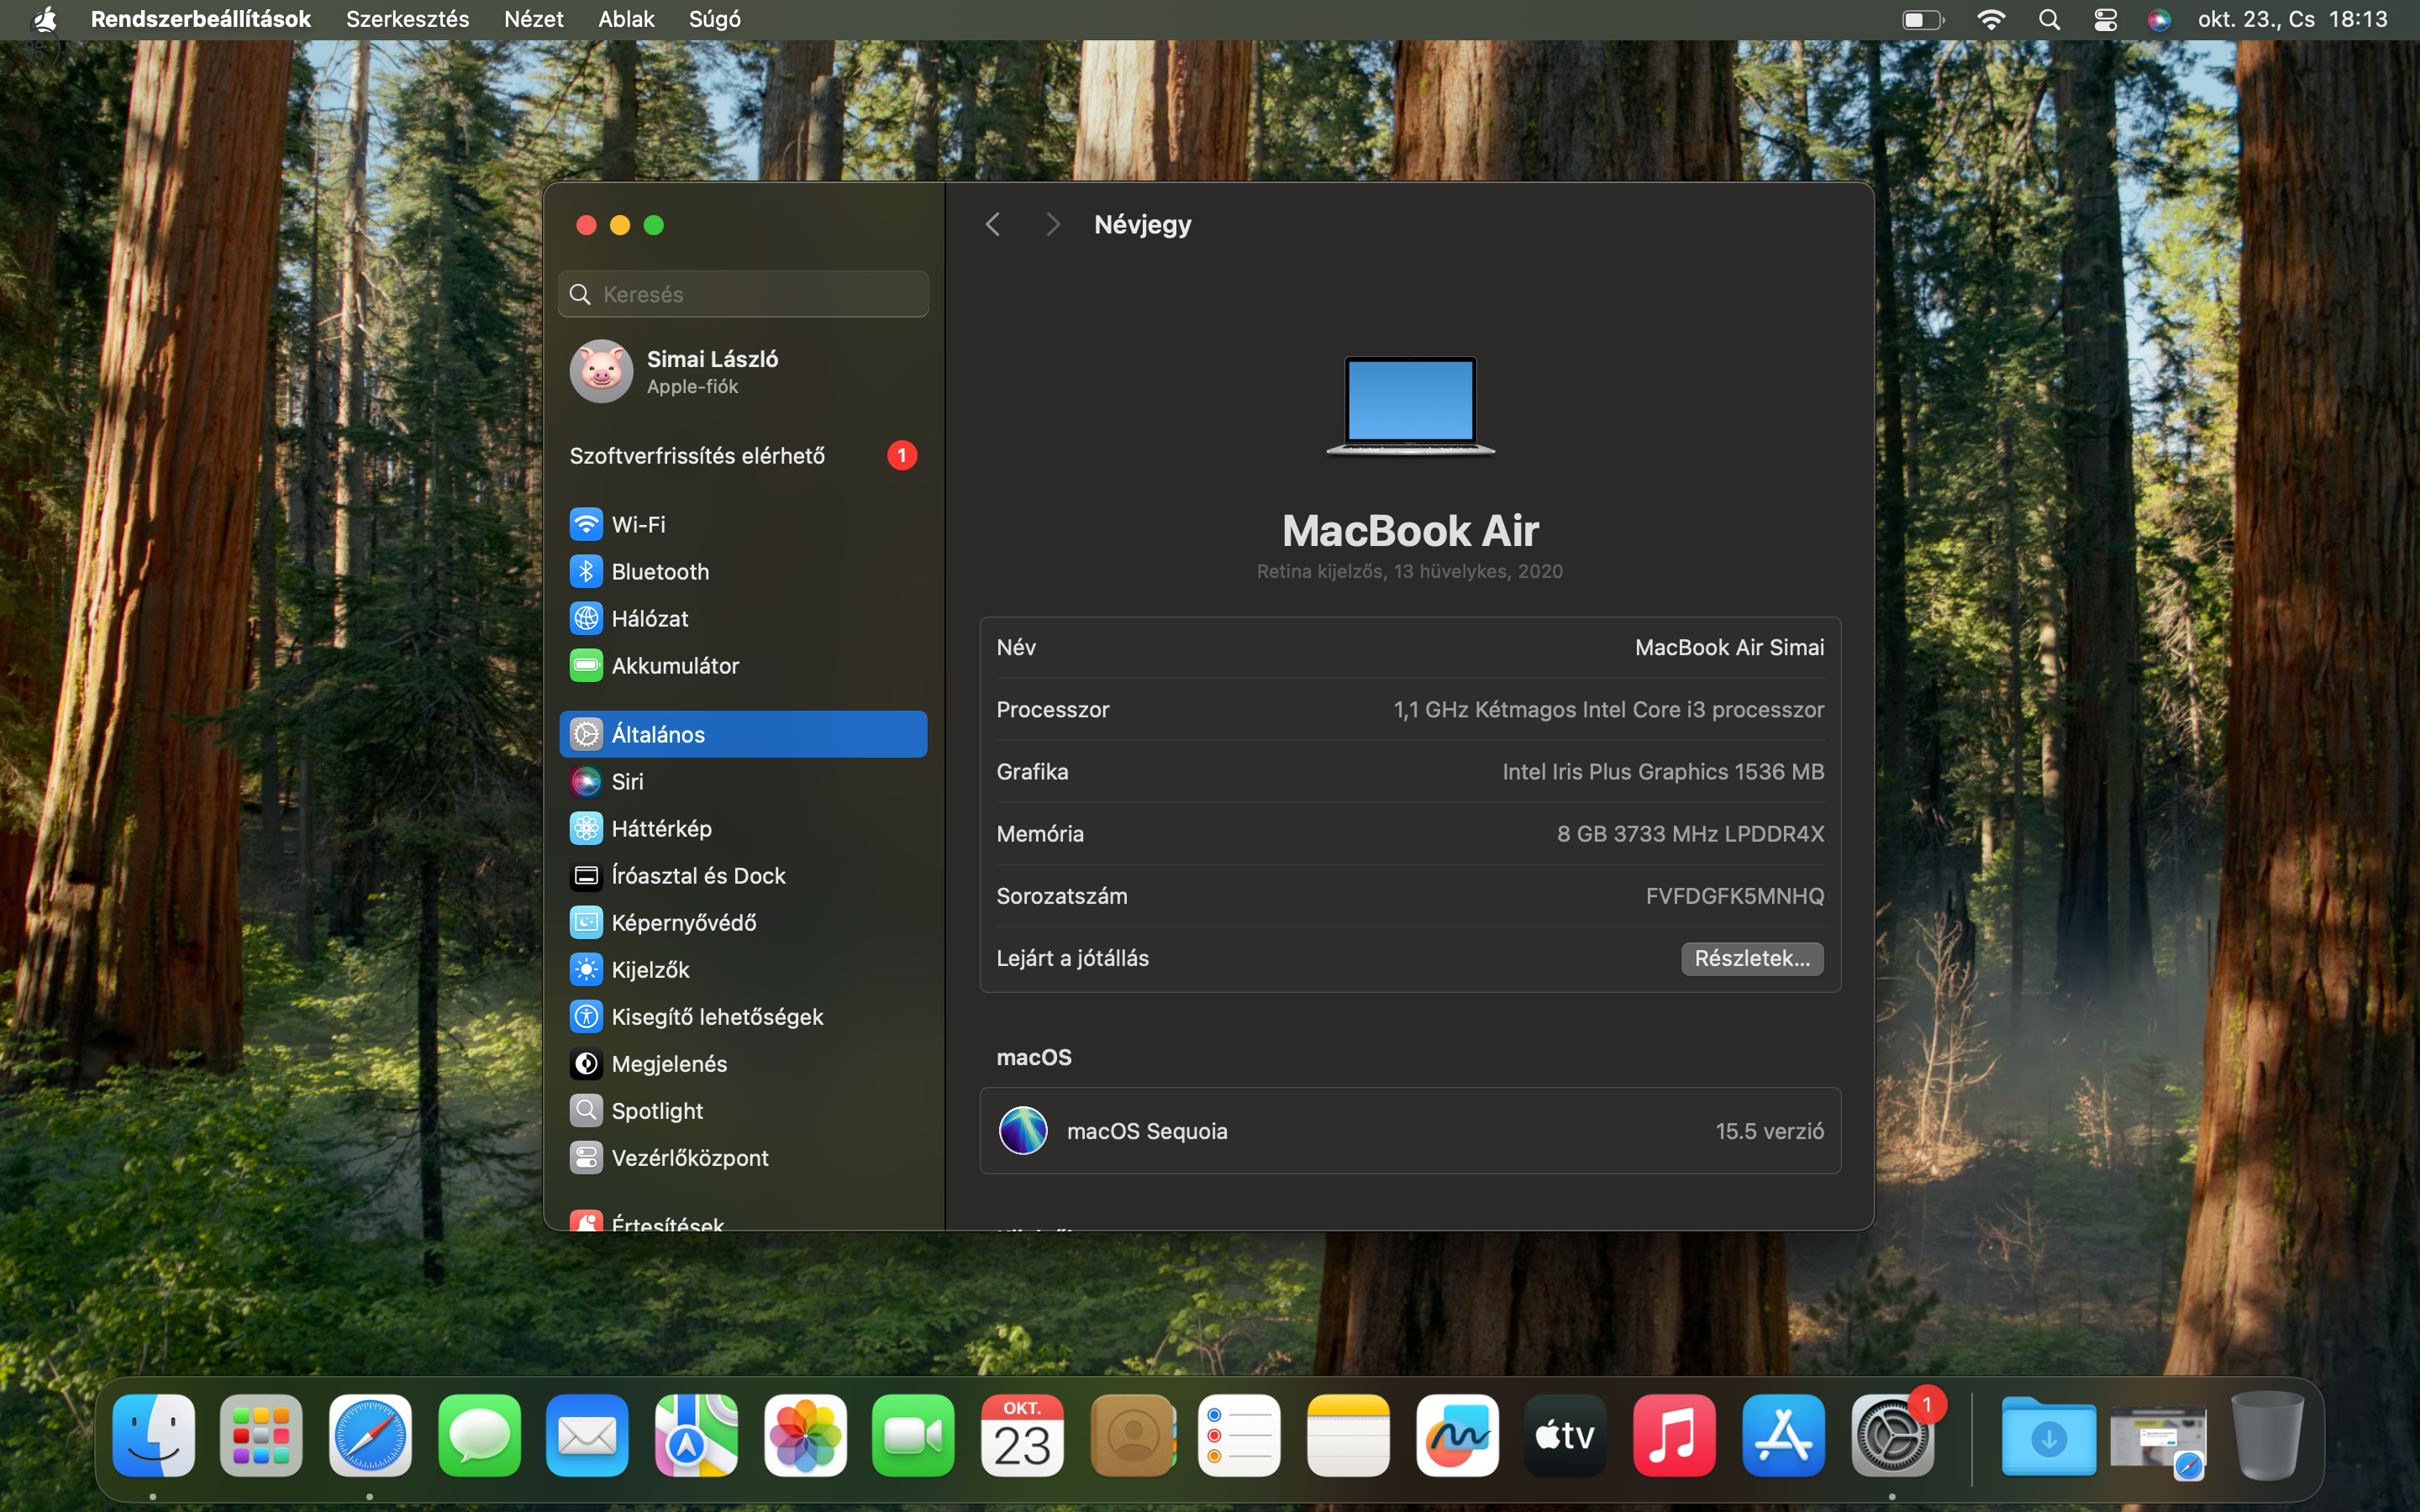Click Részletek button for warranty
Screen dimensions: 2420x1512
[x=1751, y=958]
